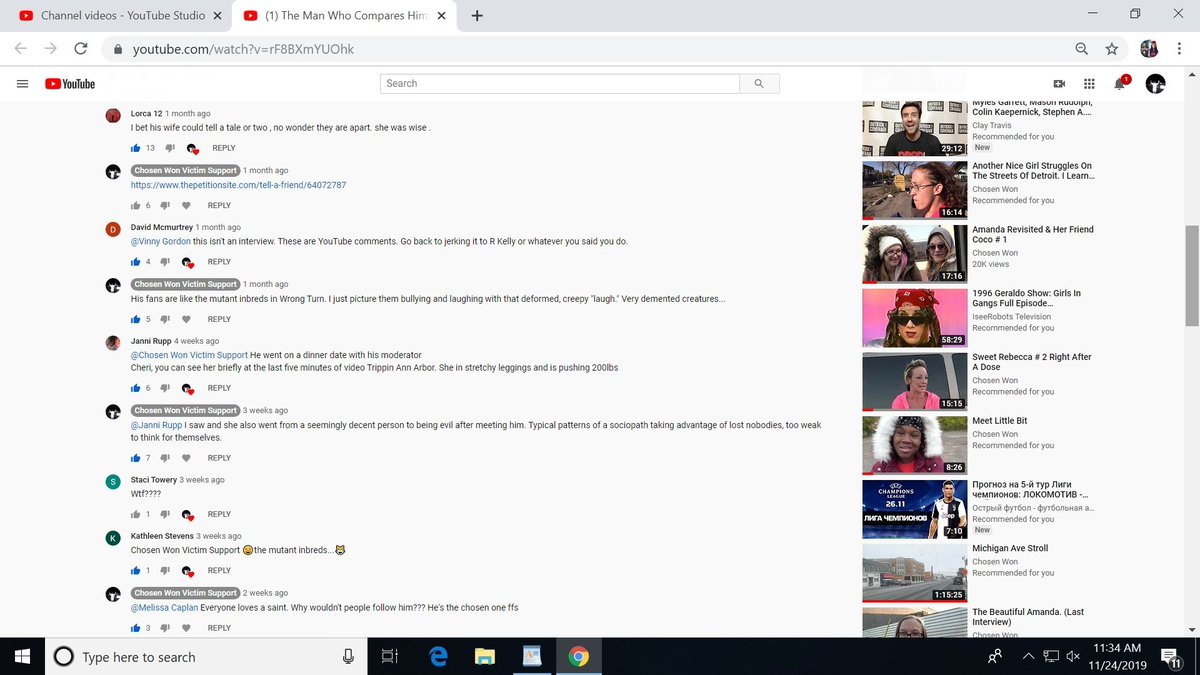Open Meet Little Bit video title
1200x675 pixels.
pyautogui.click(x=1000, y=421)
